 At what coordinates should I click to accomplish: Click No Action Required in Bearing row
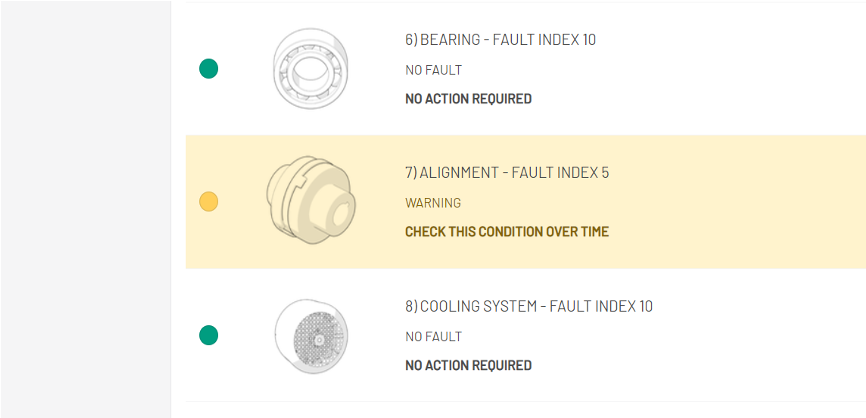click(x=468, y=99)
